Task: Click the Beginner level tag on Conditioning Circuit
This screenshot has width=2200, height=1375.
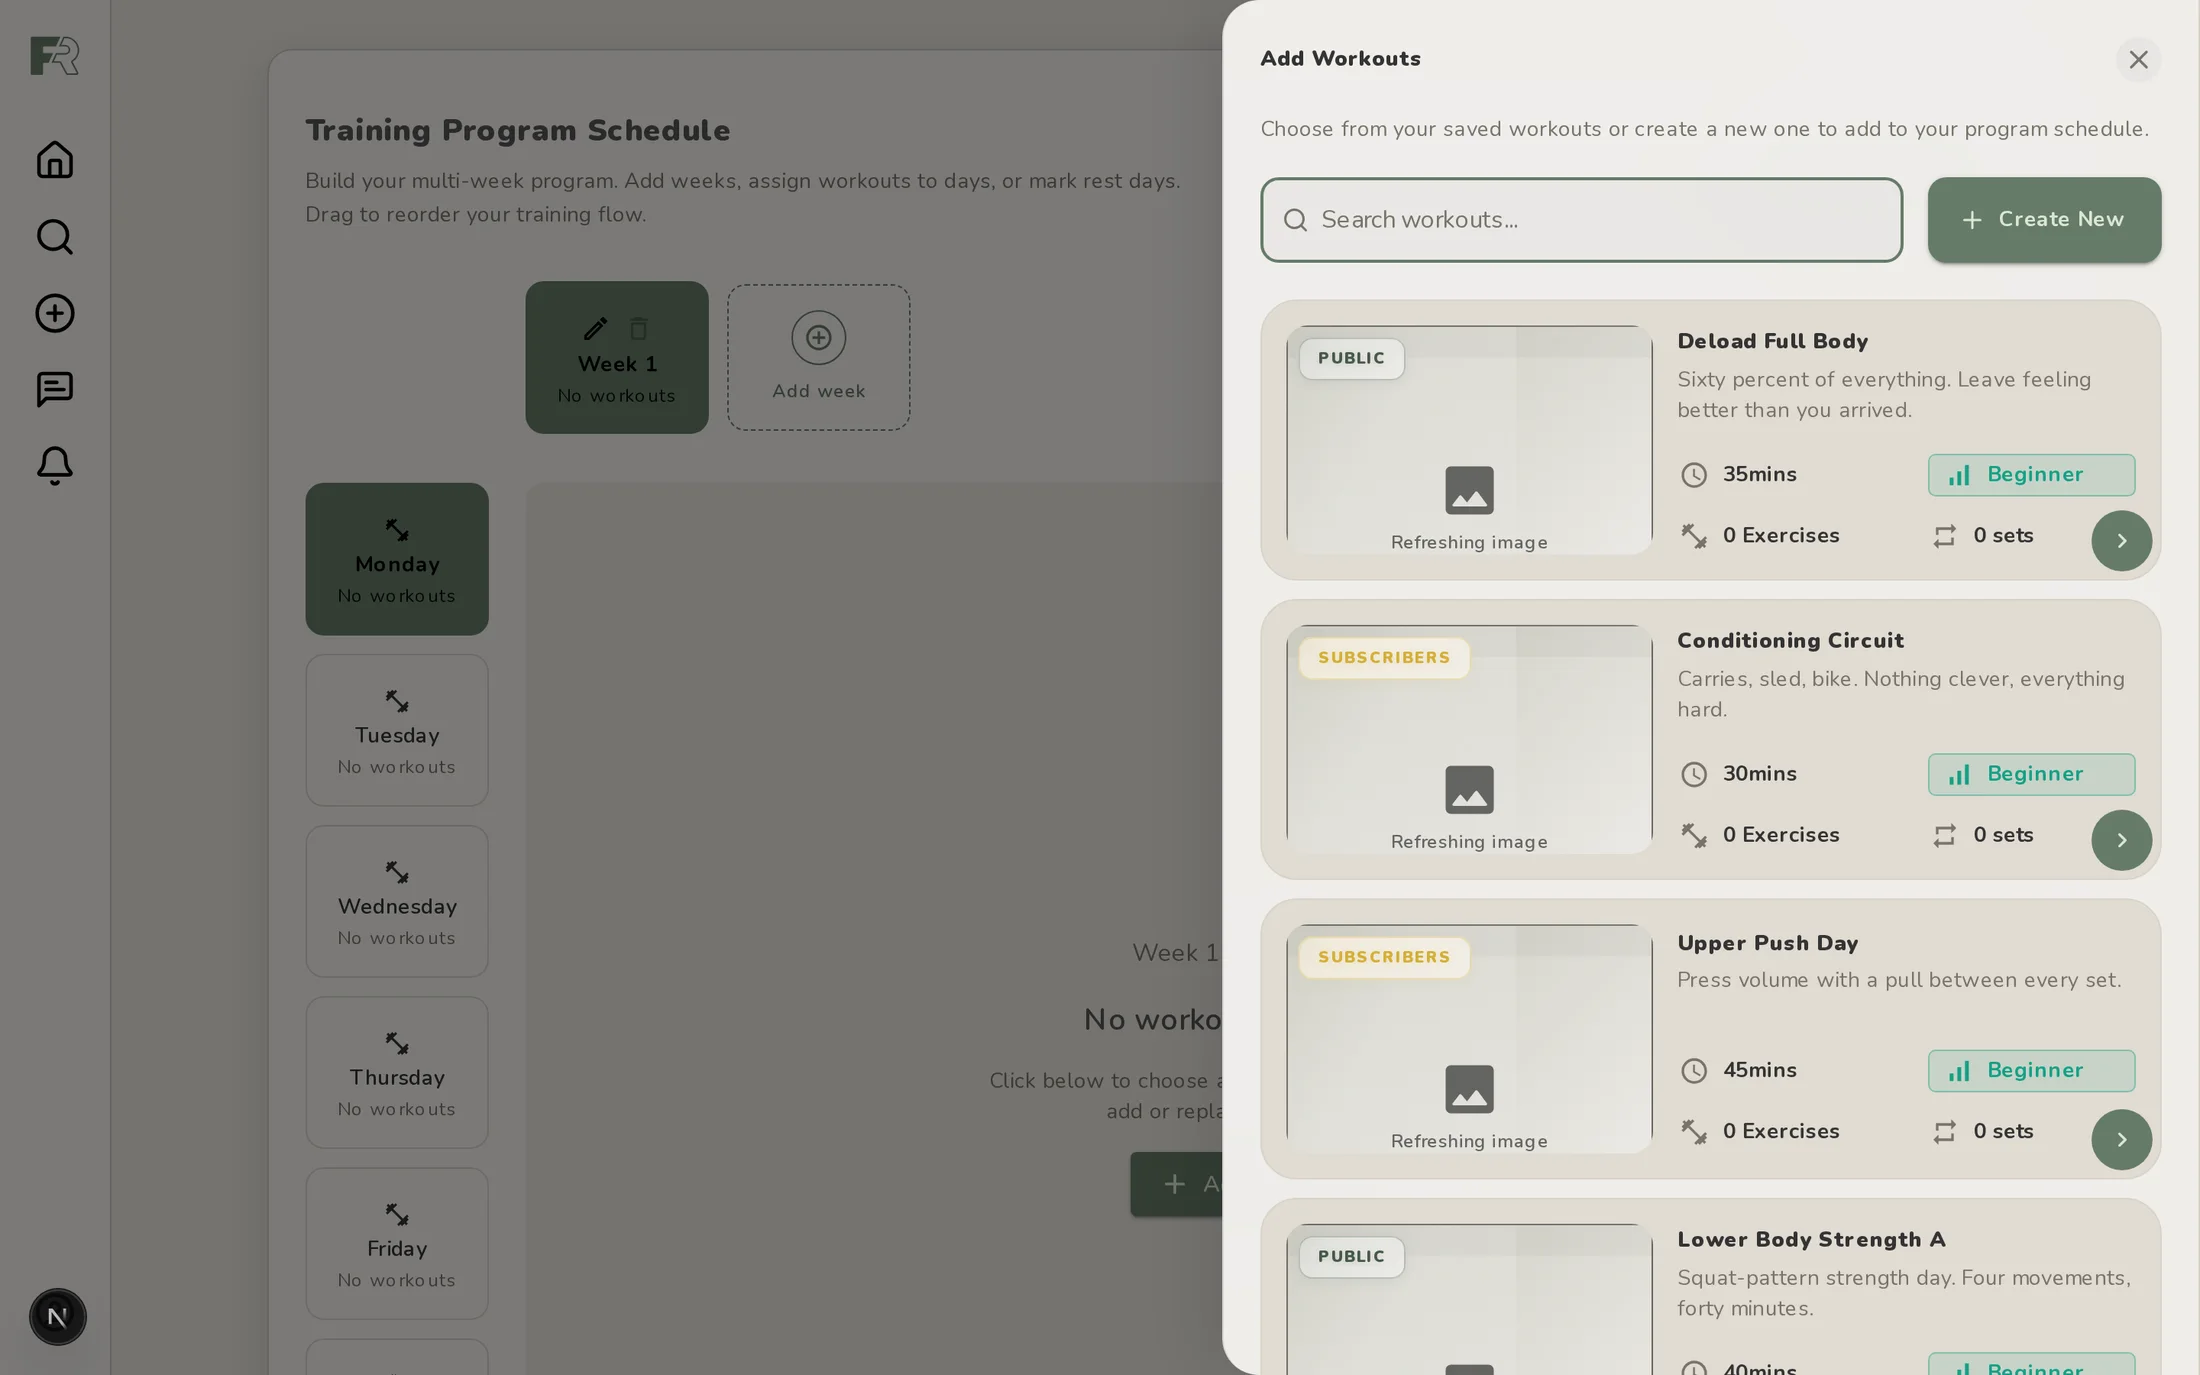Action: [2031, 774]
